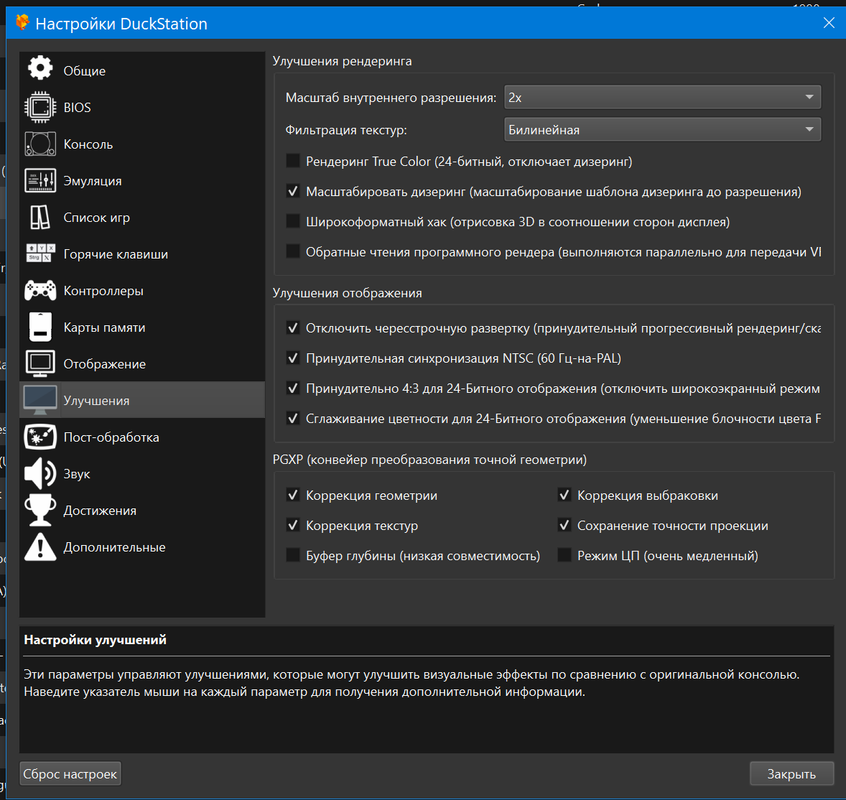Toggle Масштабировать дизеринг checkbox

pos(293,191)
